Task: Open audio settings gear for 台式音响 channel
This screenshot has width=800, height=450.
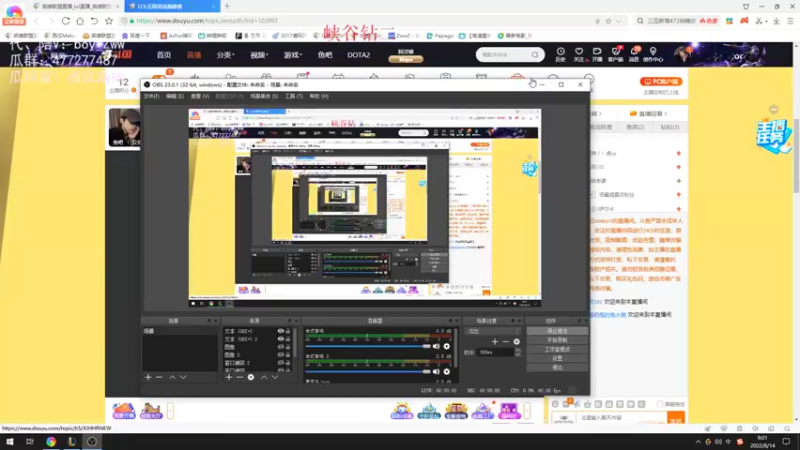Action: tap(446, 346)
